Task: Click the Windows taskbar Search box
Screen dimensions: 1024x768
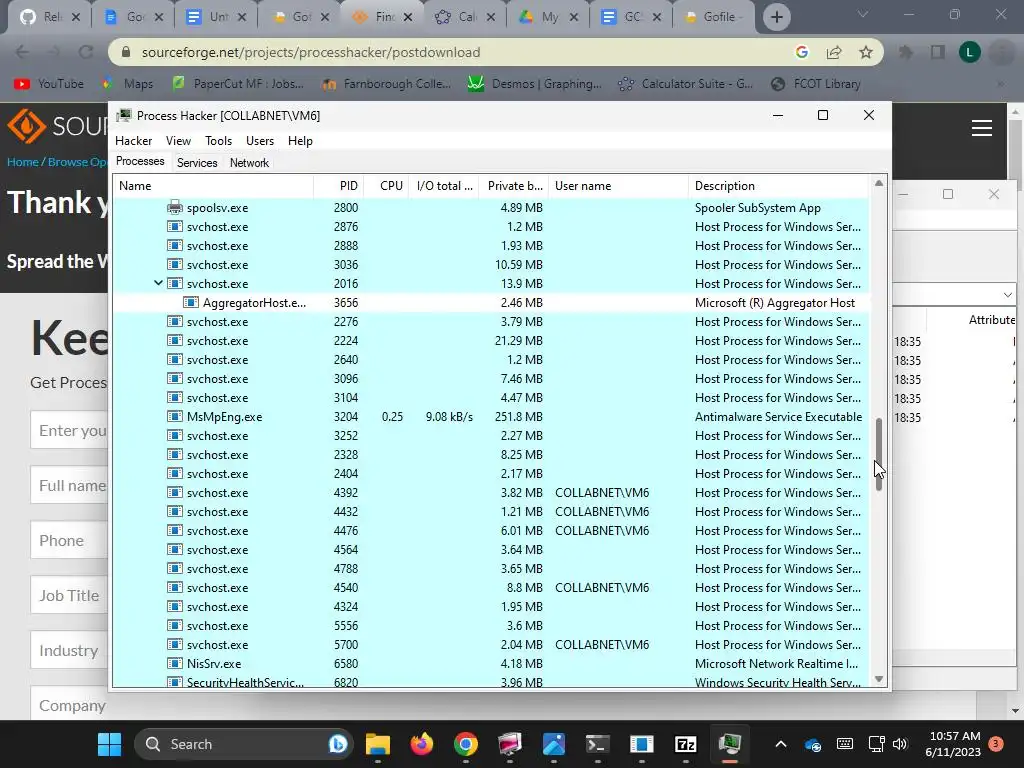Action: click(244, 744)
